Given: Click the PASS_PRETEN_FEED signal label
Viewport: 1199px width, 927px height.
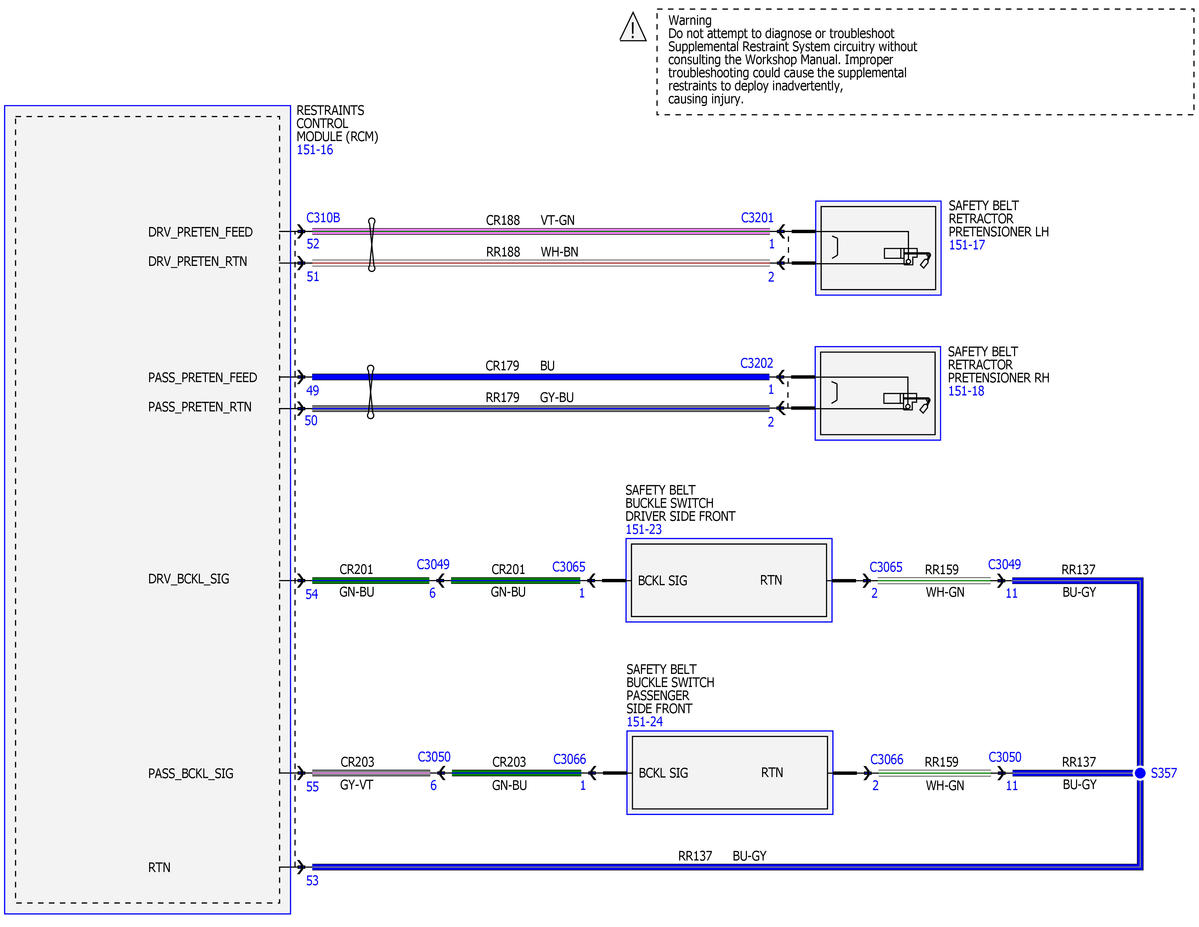Looking at the screenshot, I should (203, 378).
